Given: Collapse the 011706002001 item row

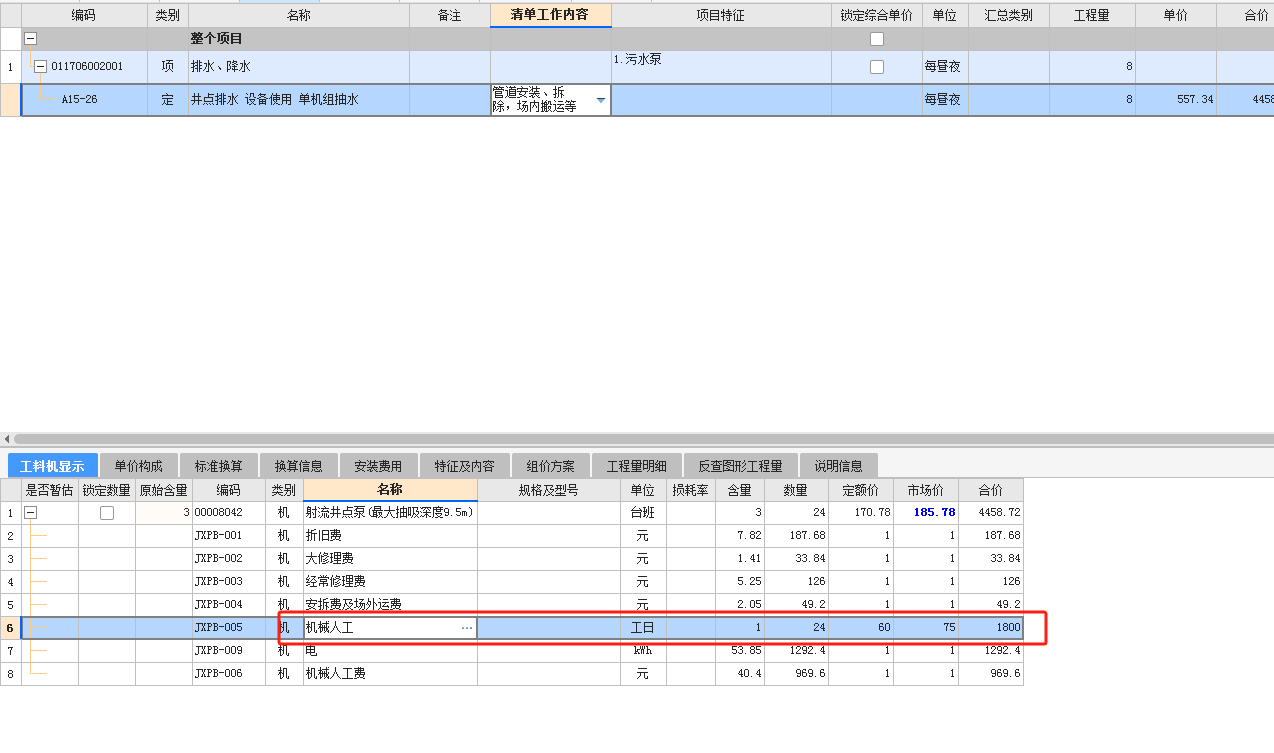Looking at the screenshot, I should click(x=40, y=66).
